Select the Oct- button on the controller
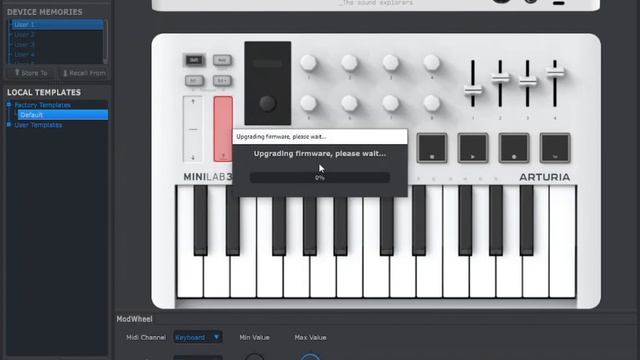The width and height of the screenshot is (640, 360). click(194, 80)
